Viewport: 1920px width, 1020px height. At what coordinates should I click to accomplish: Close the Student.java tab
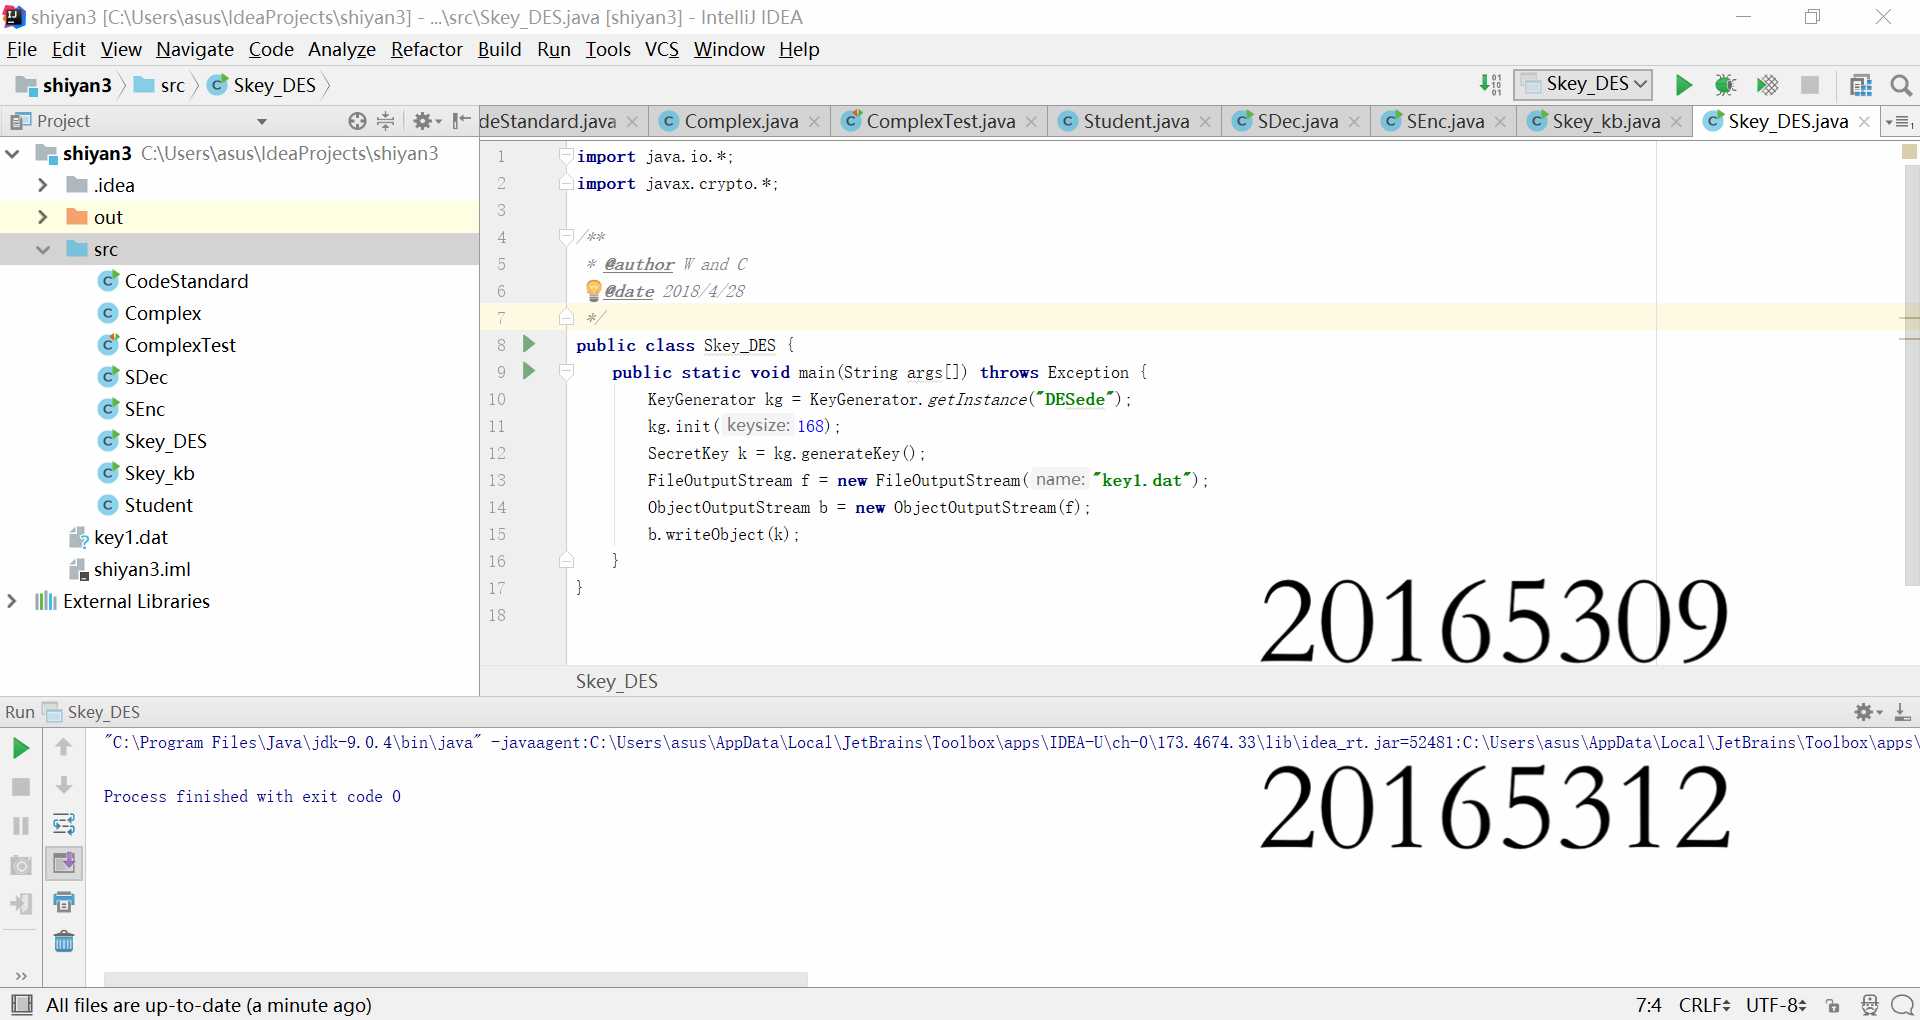pos(1205,122)
